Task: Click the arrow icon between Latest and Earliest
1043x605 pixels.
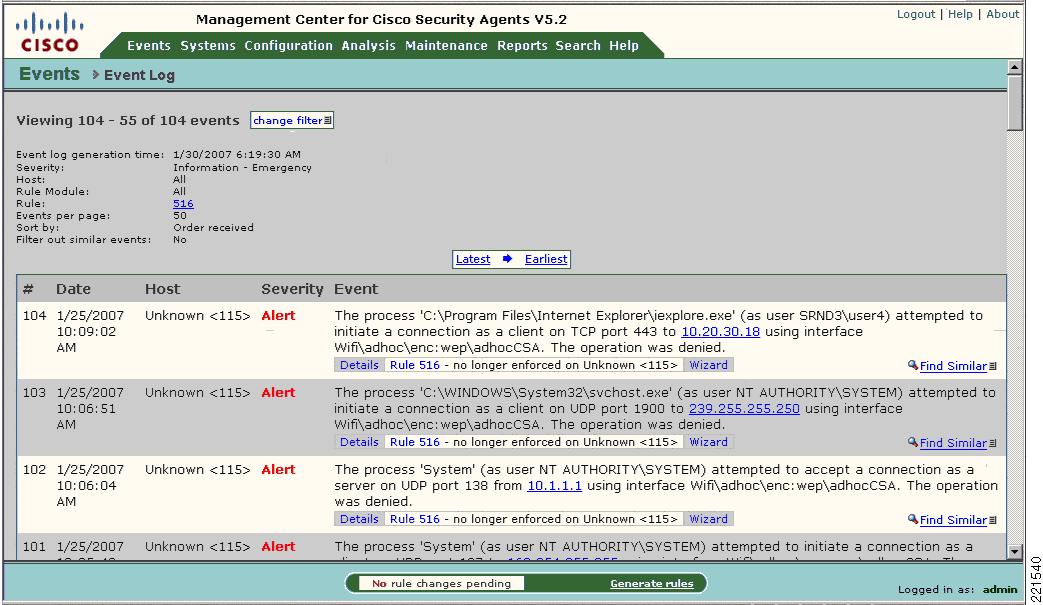Action: 508,259
